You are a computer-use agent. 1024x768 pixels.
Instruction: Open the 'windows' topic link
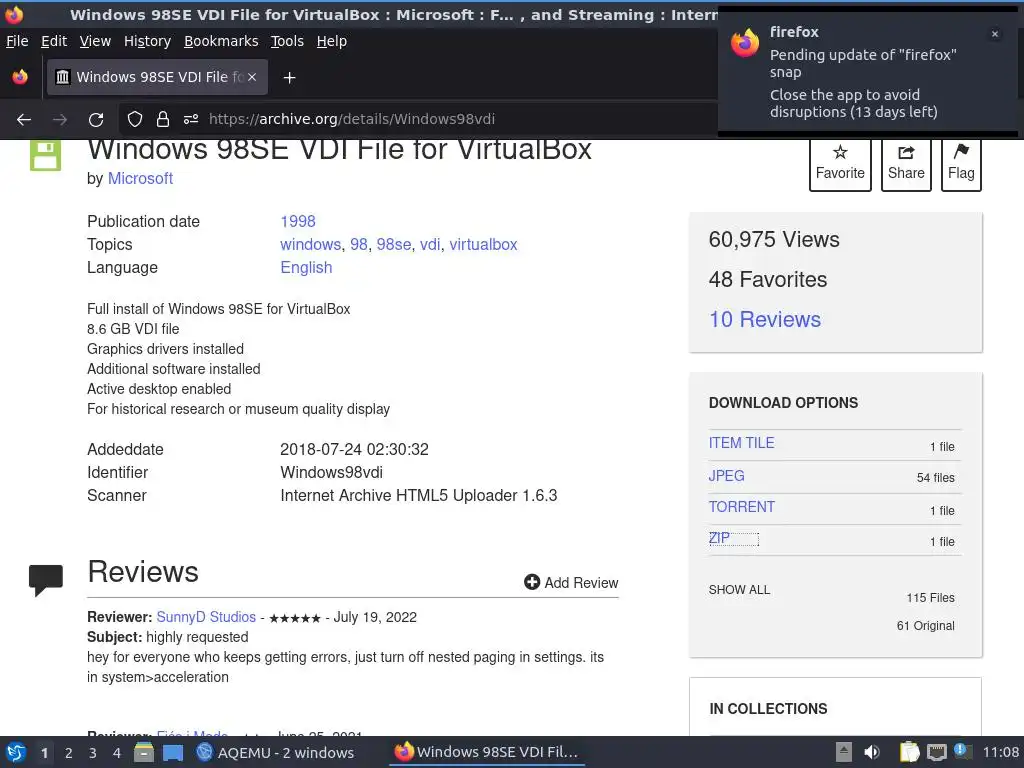coord(311,244)
